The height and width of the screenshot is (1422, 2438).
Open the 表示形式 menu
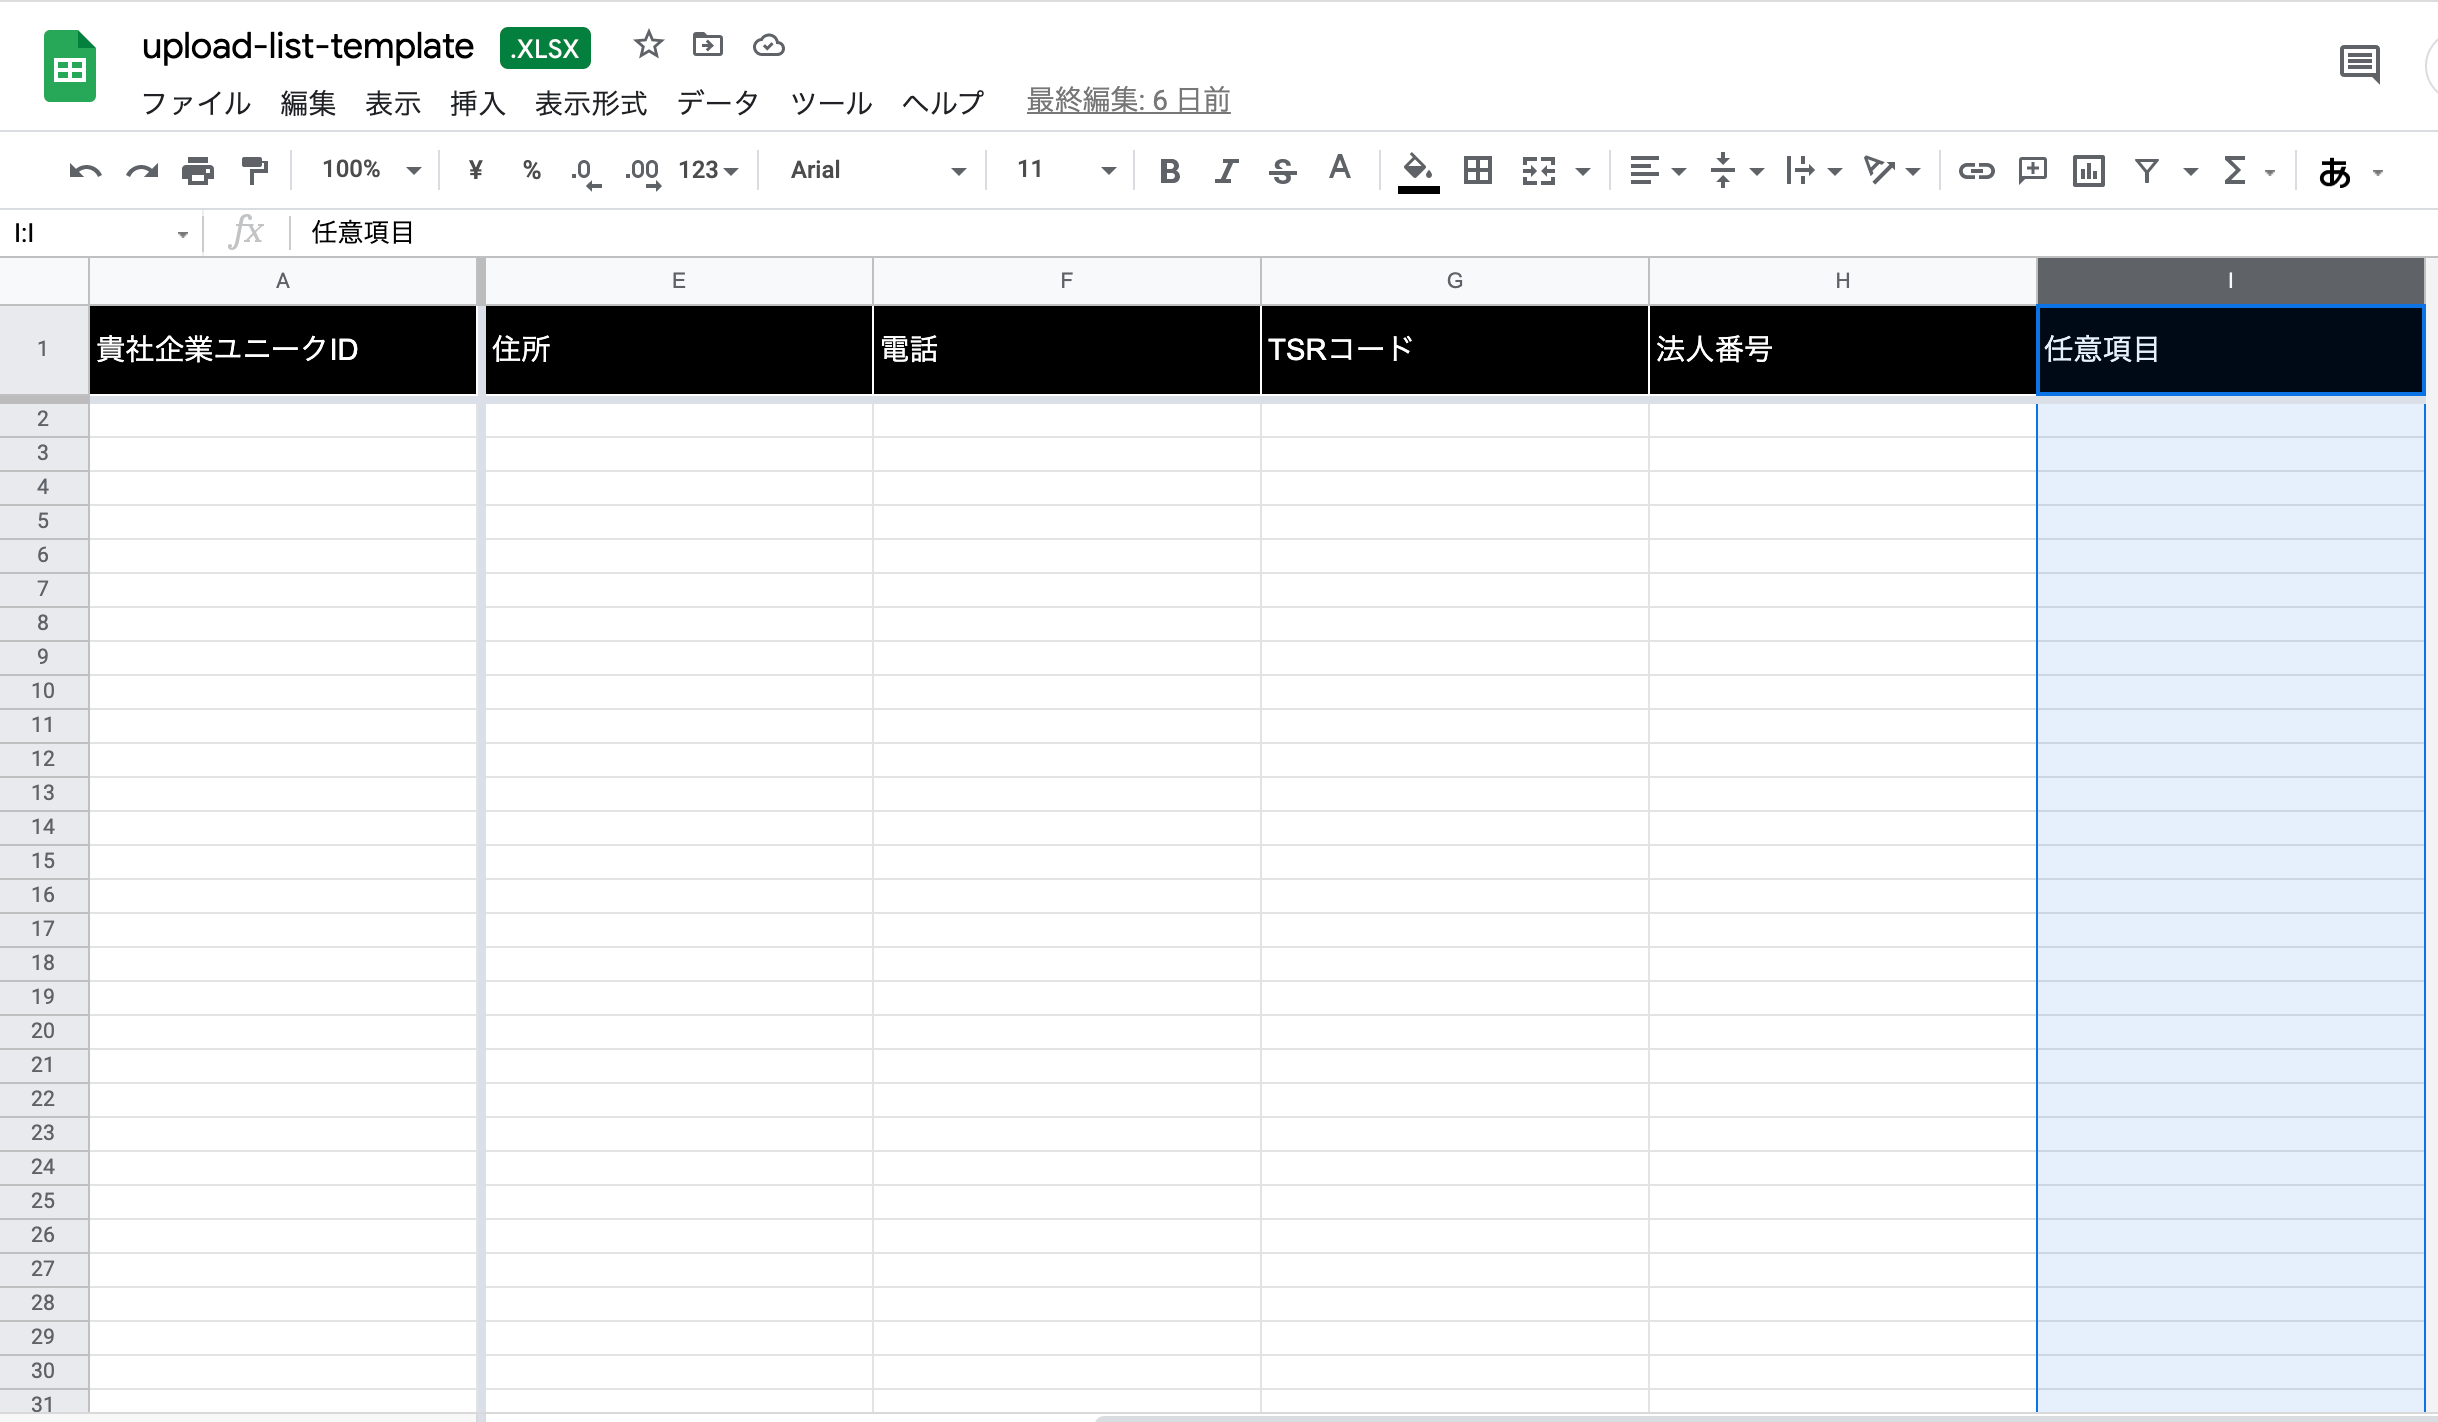tap(590, 102)
